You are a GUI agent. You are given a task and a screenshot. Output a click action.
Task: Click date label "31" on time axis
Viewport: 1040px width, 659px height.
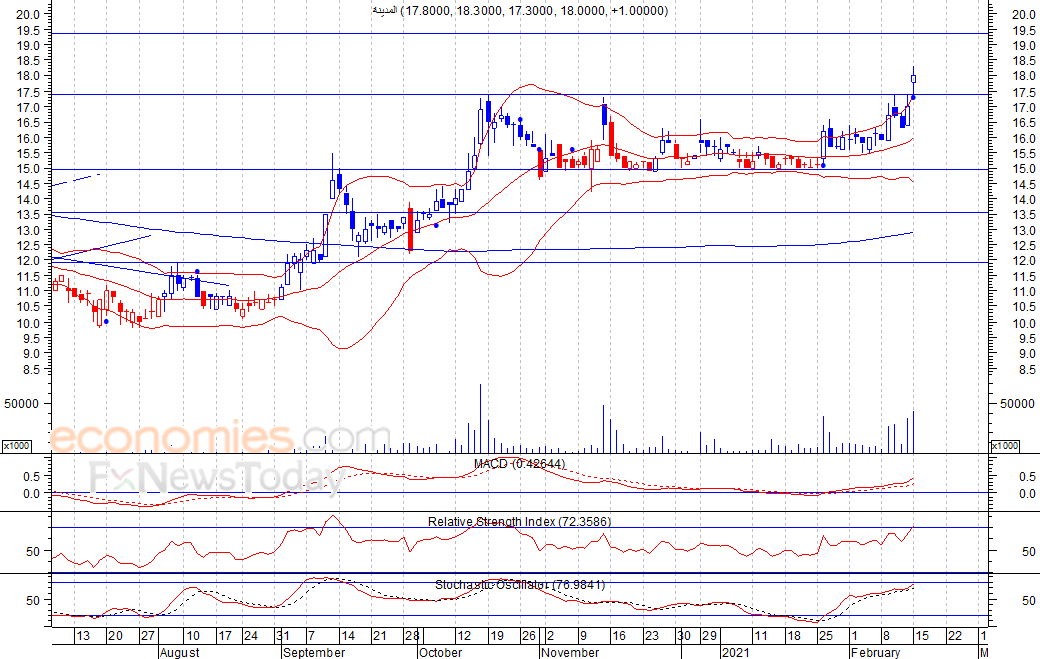click(x=283, y=636)
